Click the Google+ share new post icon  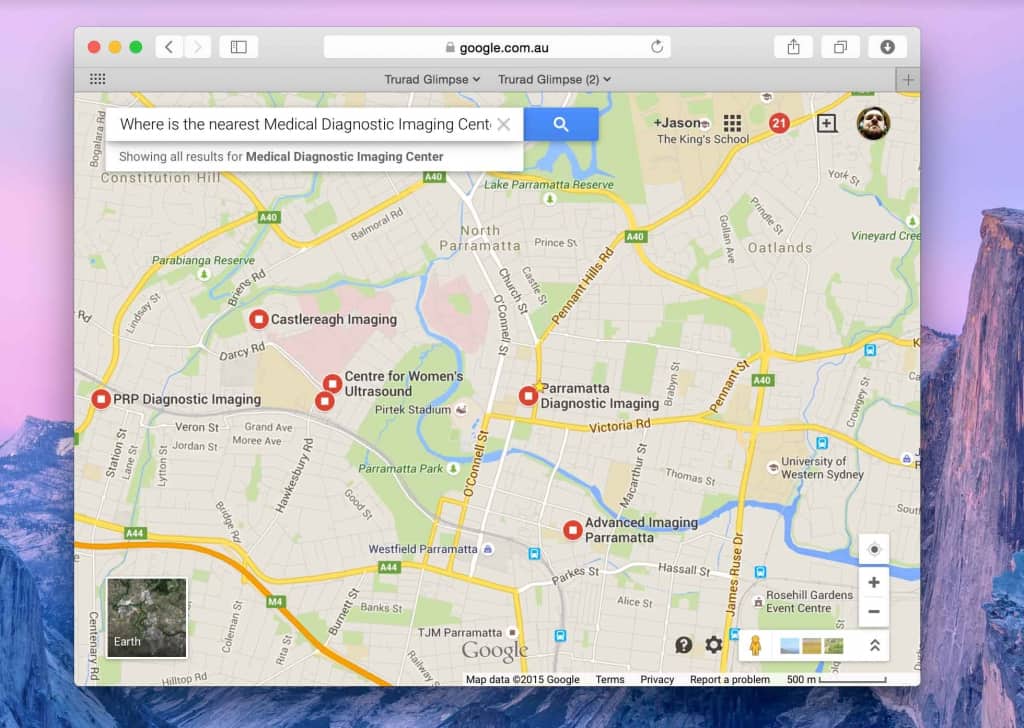[827, 123]
